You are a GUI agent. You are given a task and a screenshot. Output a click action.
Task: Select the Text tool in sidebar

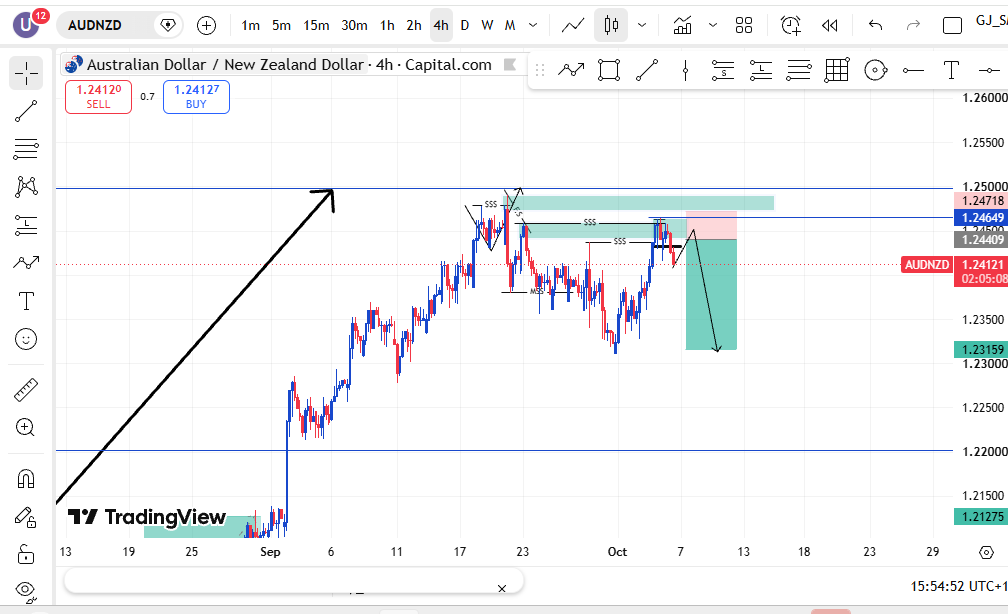[x=26, y=301]
